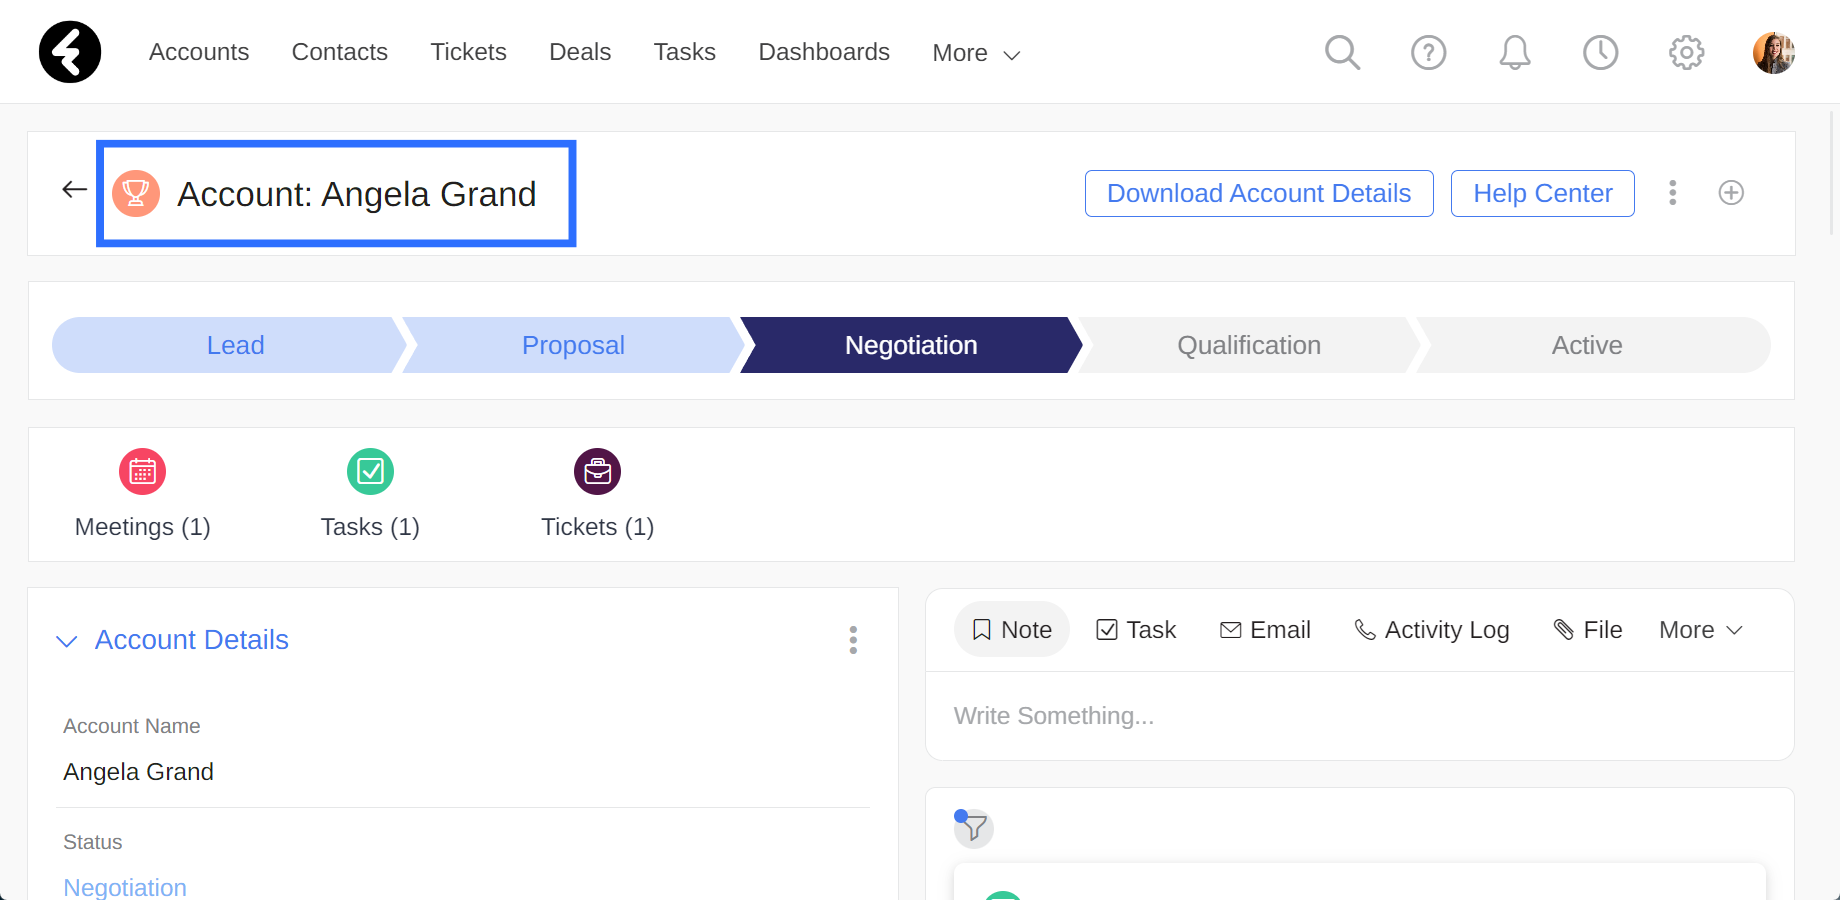1840x900 pixels.
Task: Open the Meetings calendar icon
Action: (x=142, y=471)
